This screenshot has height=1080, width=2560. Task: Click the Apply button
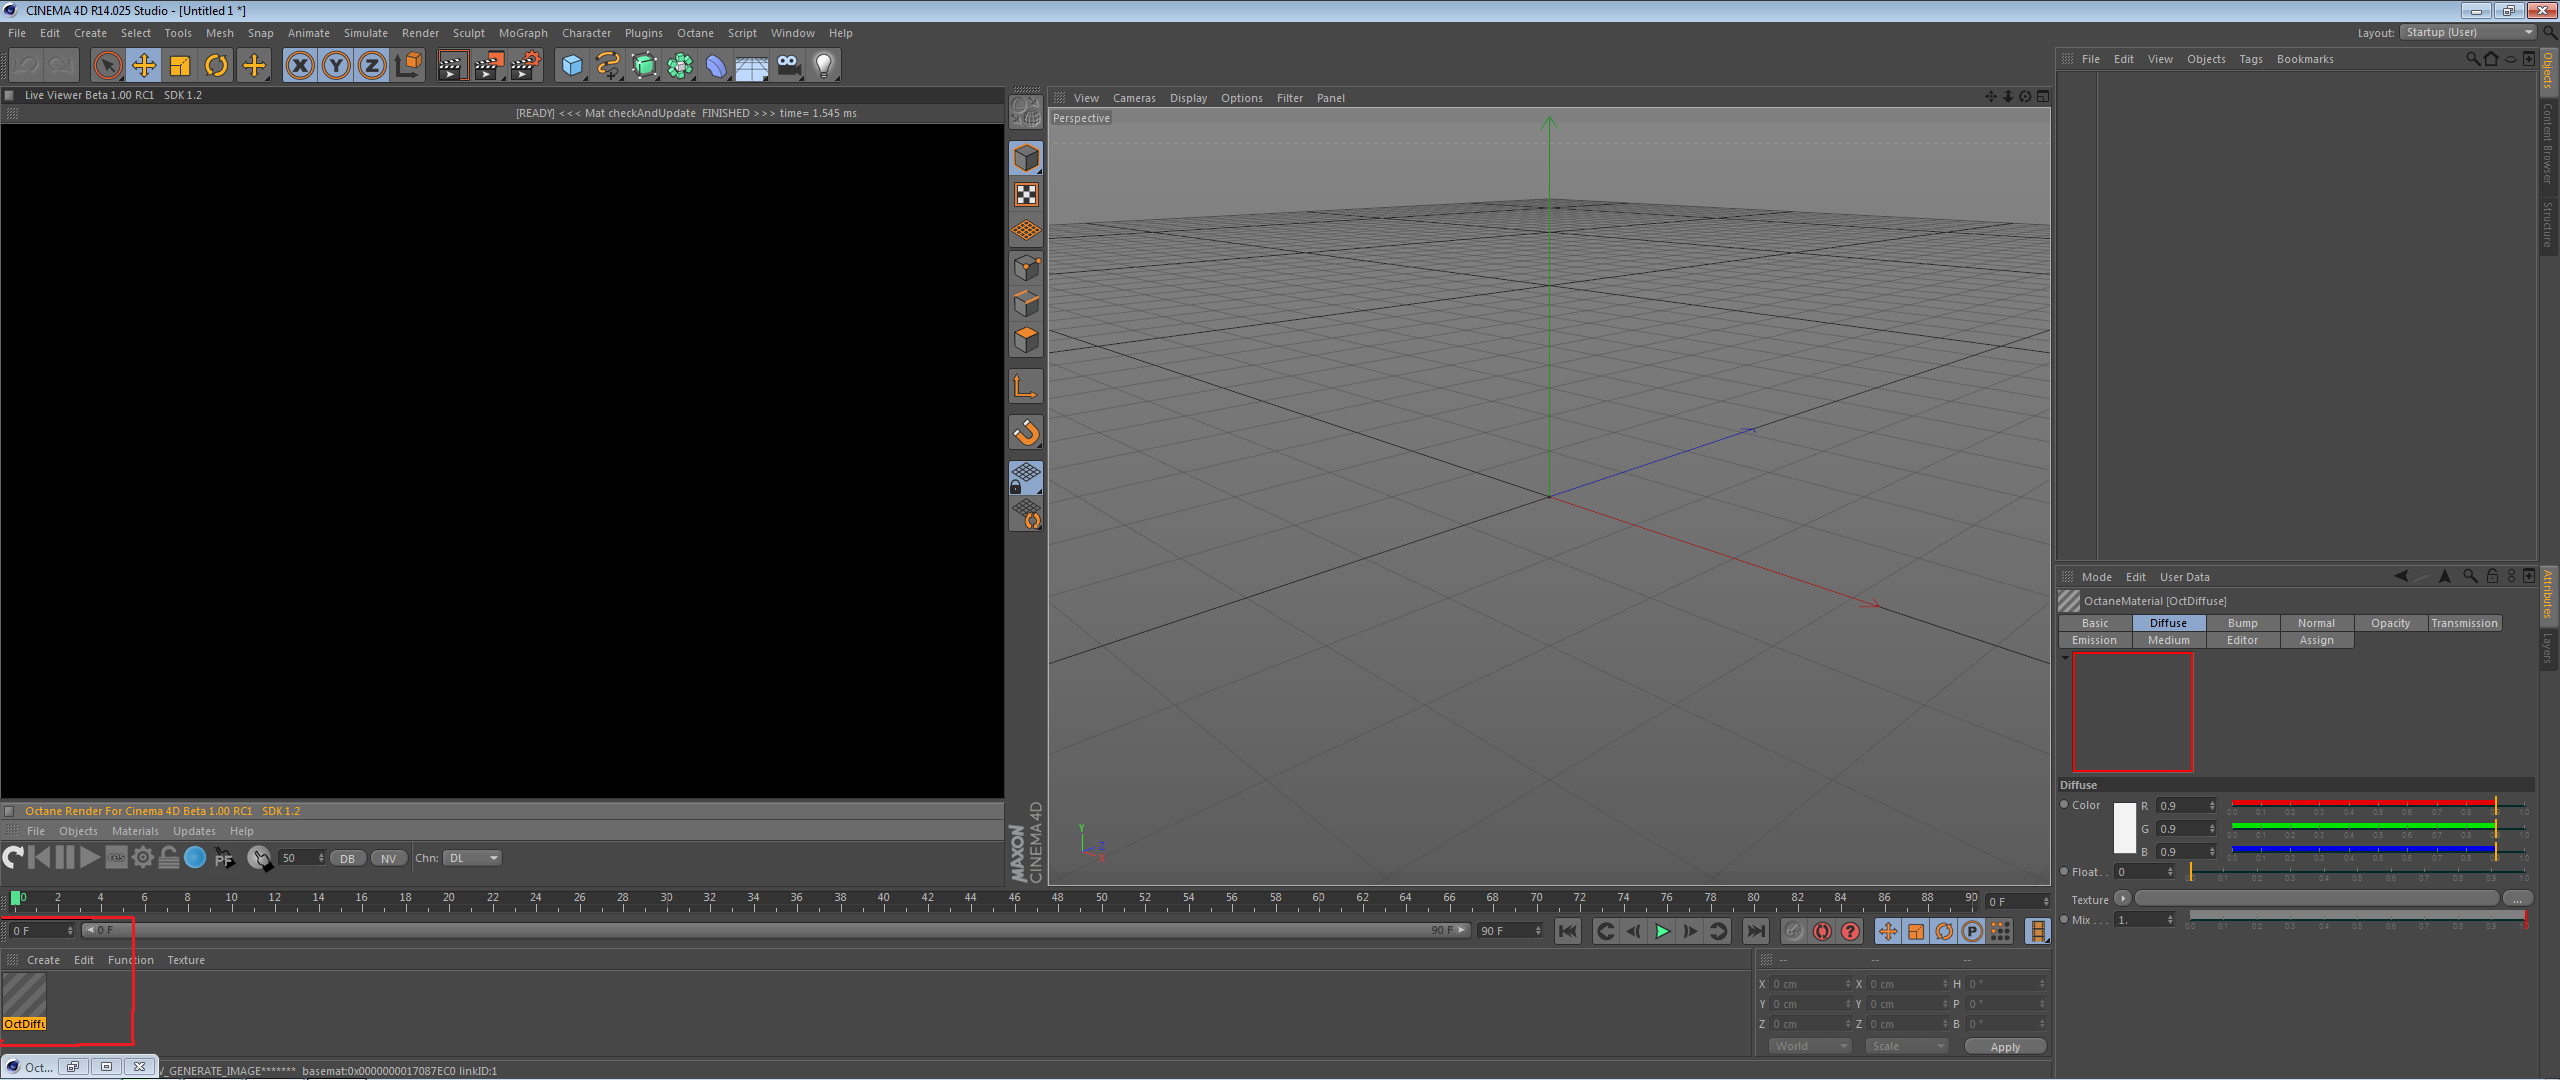click(x=2004, y=1046)
